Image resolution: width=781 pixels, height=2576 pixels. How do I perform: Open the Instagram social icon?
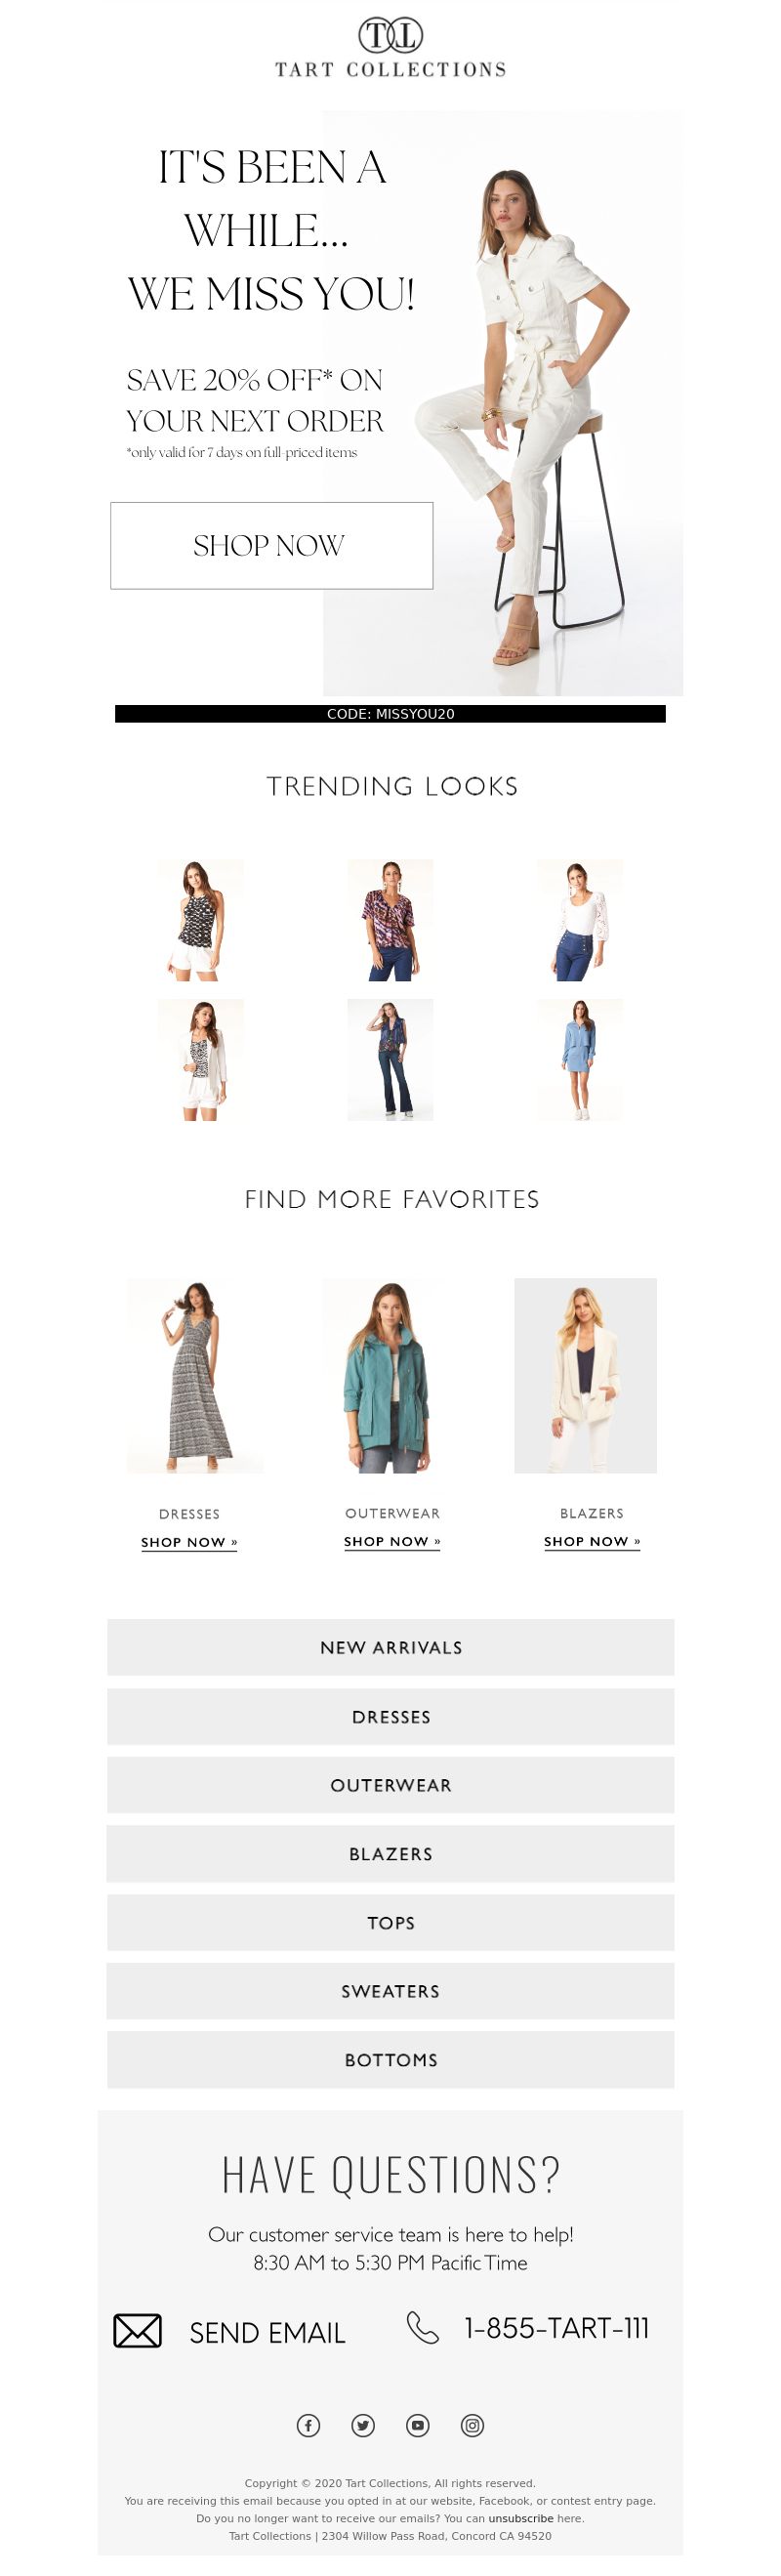(x=472, y=2424)
